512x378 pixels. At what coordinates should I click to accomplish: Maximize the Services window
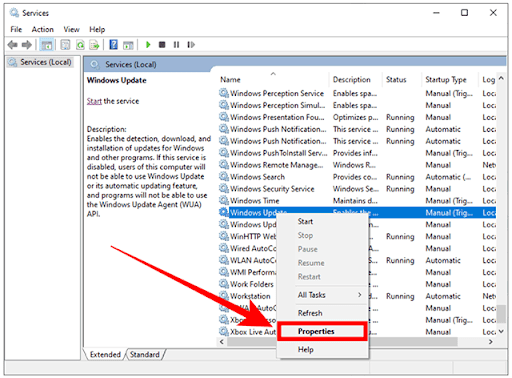pos(464,13)
